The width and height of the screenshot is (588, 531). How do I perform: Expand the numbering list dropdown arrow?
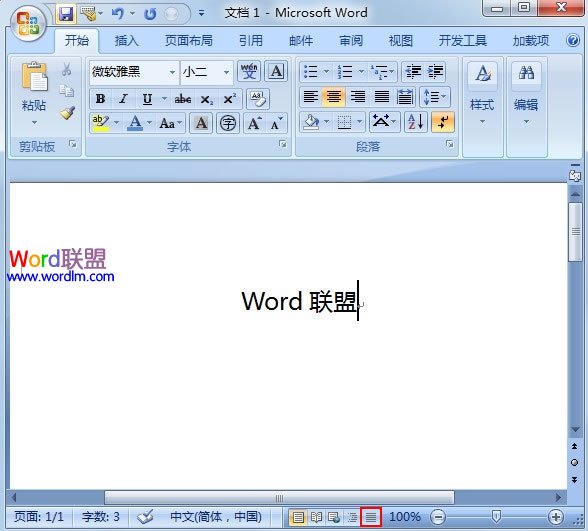pos(361,71)
